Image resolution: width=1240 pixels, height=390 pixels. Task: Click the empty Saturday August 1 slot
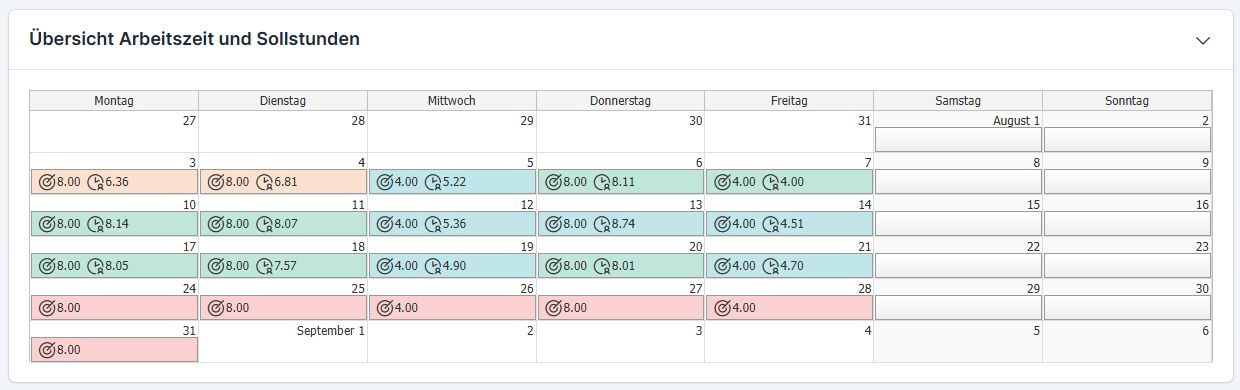(x=958, y=140)
